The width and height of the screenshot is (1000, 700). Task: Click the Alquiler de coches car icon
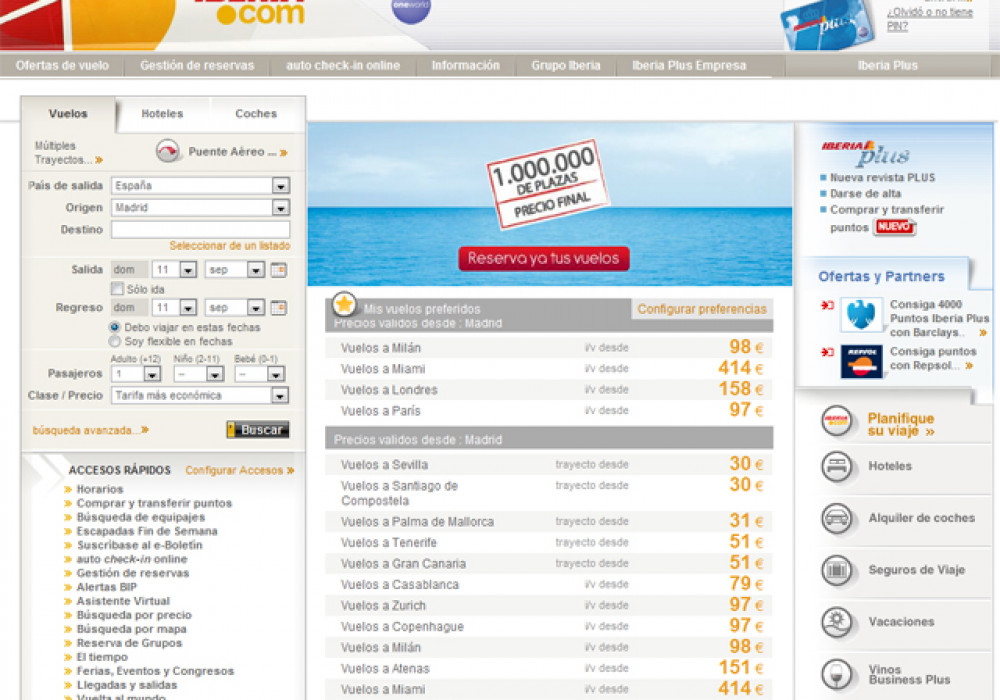click(836, 518)
